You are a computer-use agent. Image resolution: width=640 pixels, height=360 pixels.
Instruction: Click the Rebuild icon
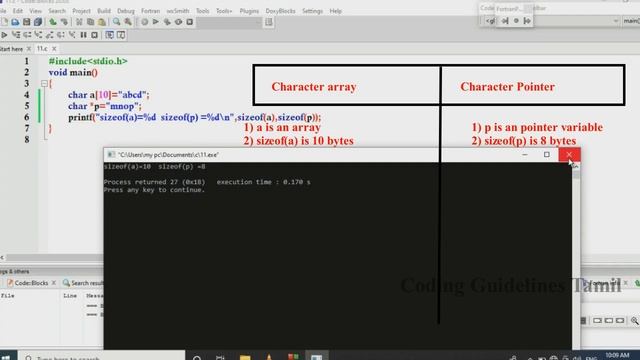[x=178, y=22]
